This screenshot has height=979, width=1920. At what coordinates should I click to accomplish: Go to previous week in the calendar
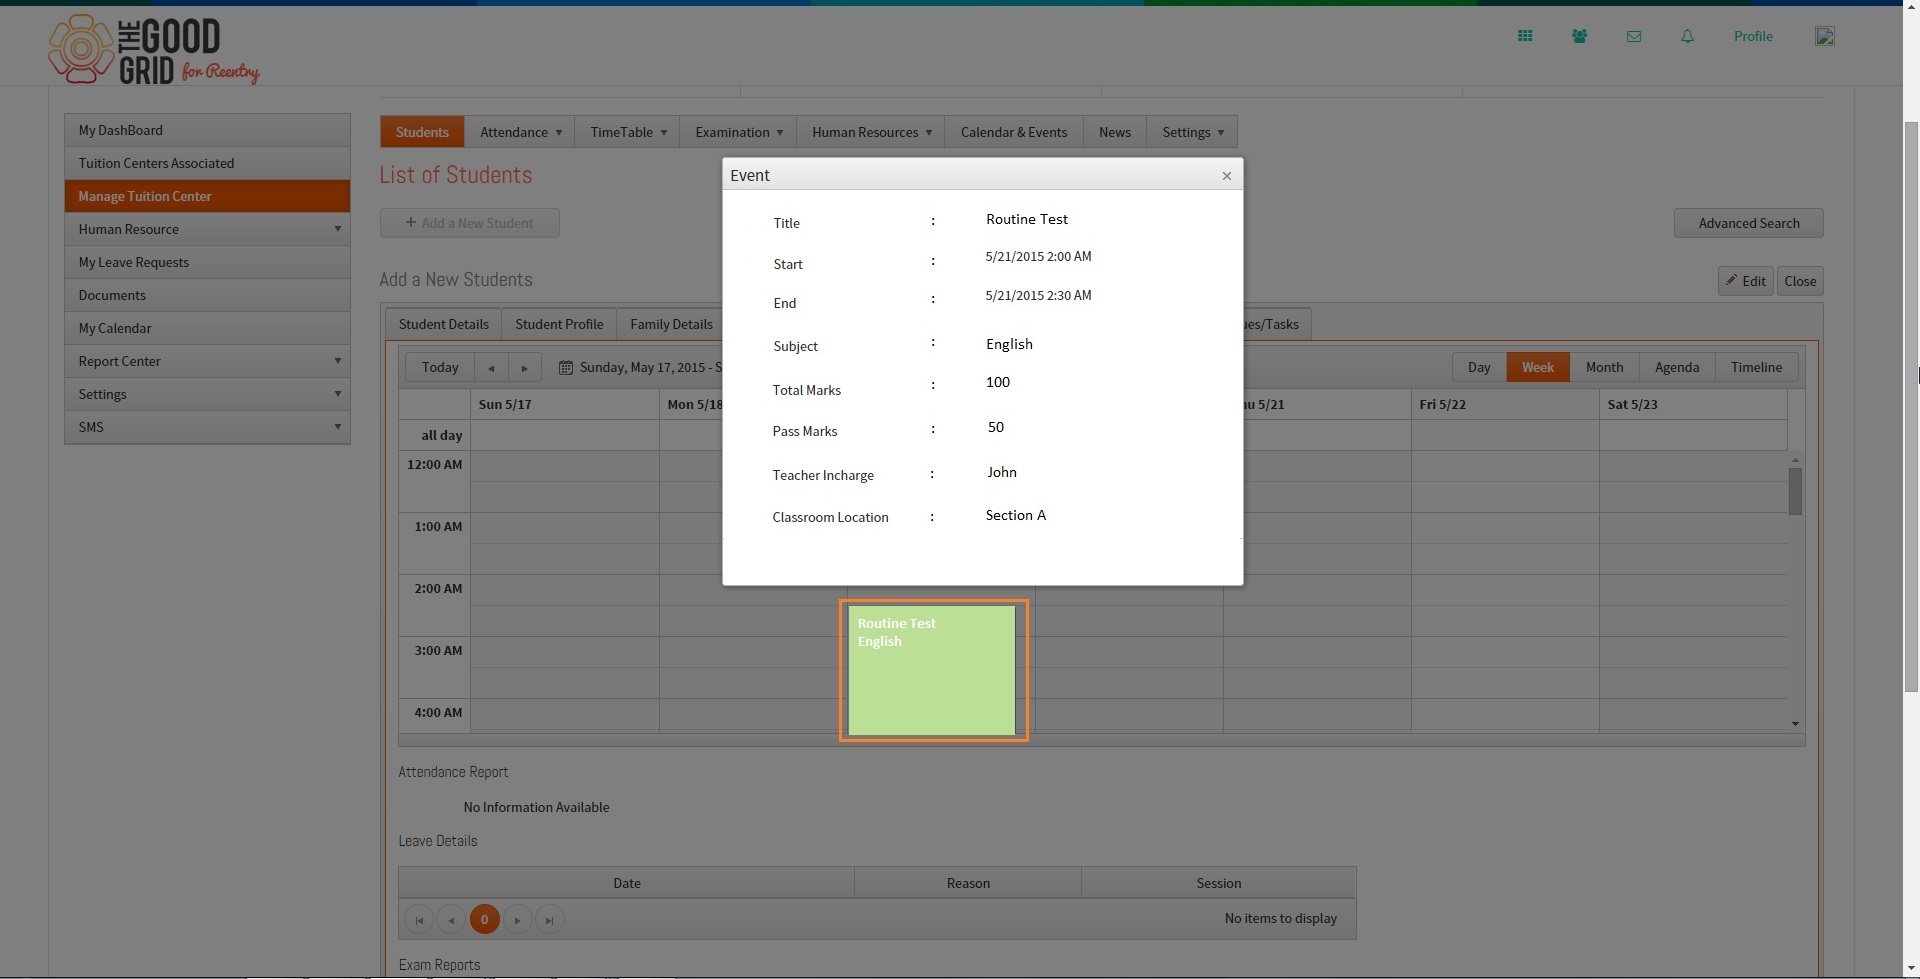(x=491, y=368)
